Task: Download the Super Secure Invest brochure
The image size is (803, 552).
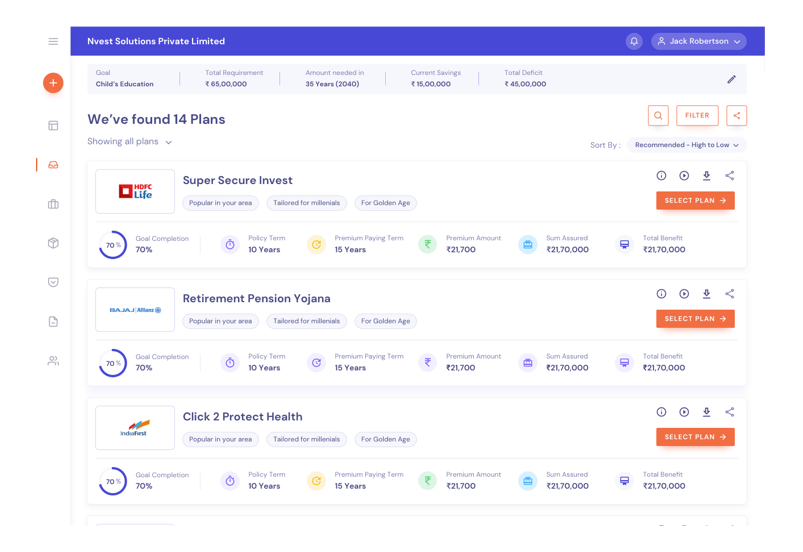Action: pos(706,176)
